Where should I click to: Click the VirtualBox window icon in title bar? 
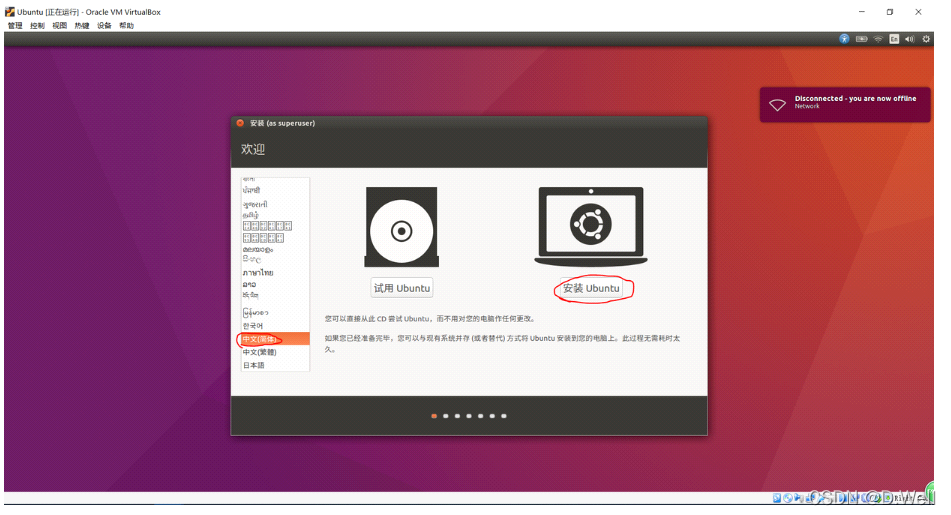10,12
